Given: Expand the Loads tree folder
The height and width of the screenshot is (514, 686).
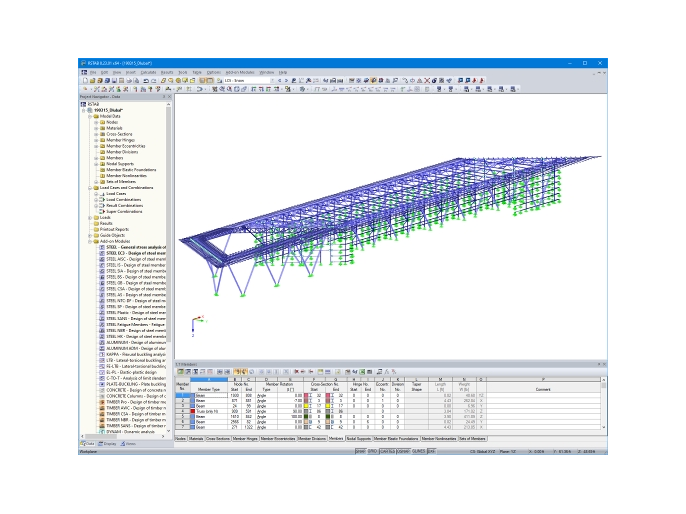Looking at the screenshot, I should (90, 217).
